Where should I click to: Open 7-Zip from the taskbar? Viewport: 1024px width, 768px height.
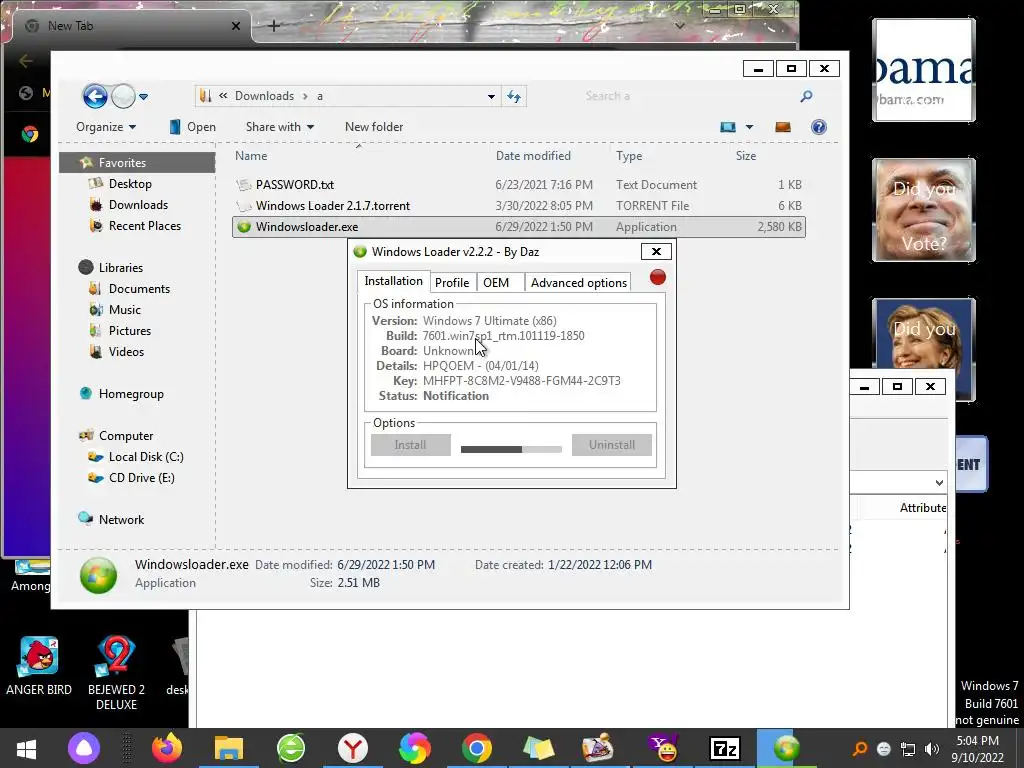tap(724, 748)
